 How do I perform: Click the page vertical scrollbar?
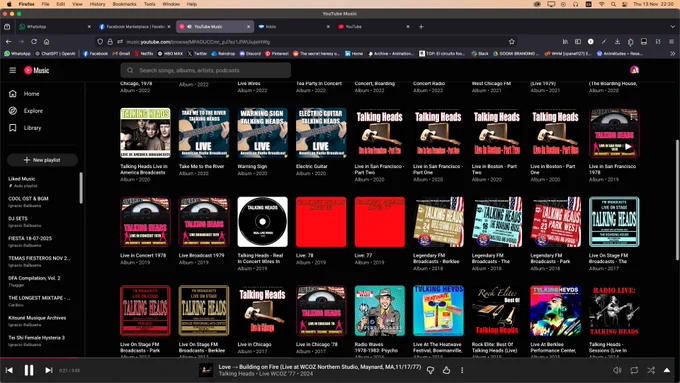tap(677, 200)
